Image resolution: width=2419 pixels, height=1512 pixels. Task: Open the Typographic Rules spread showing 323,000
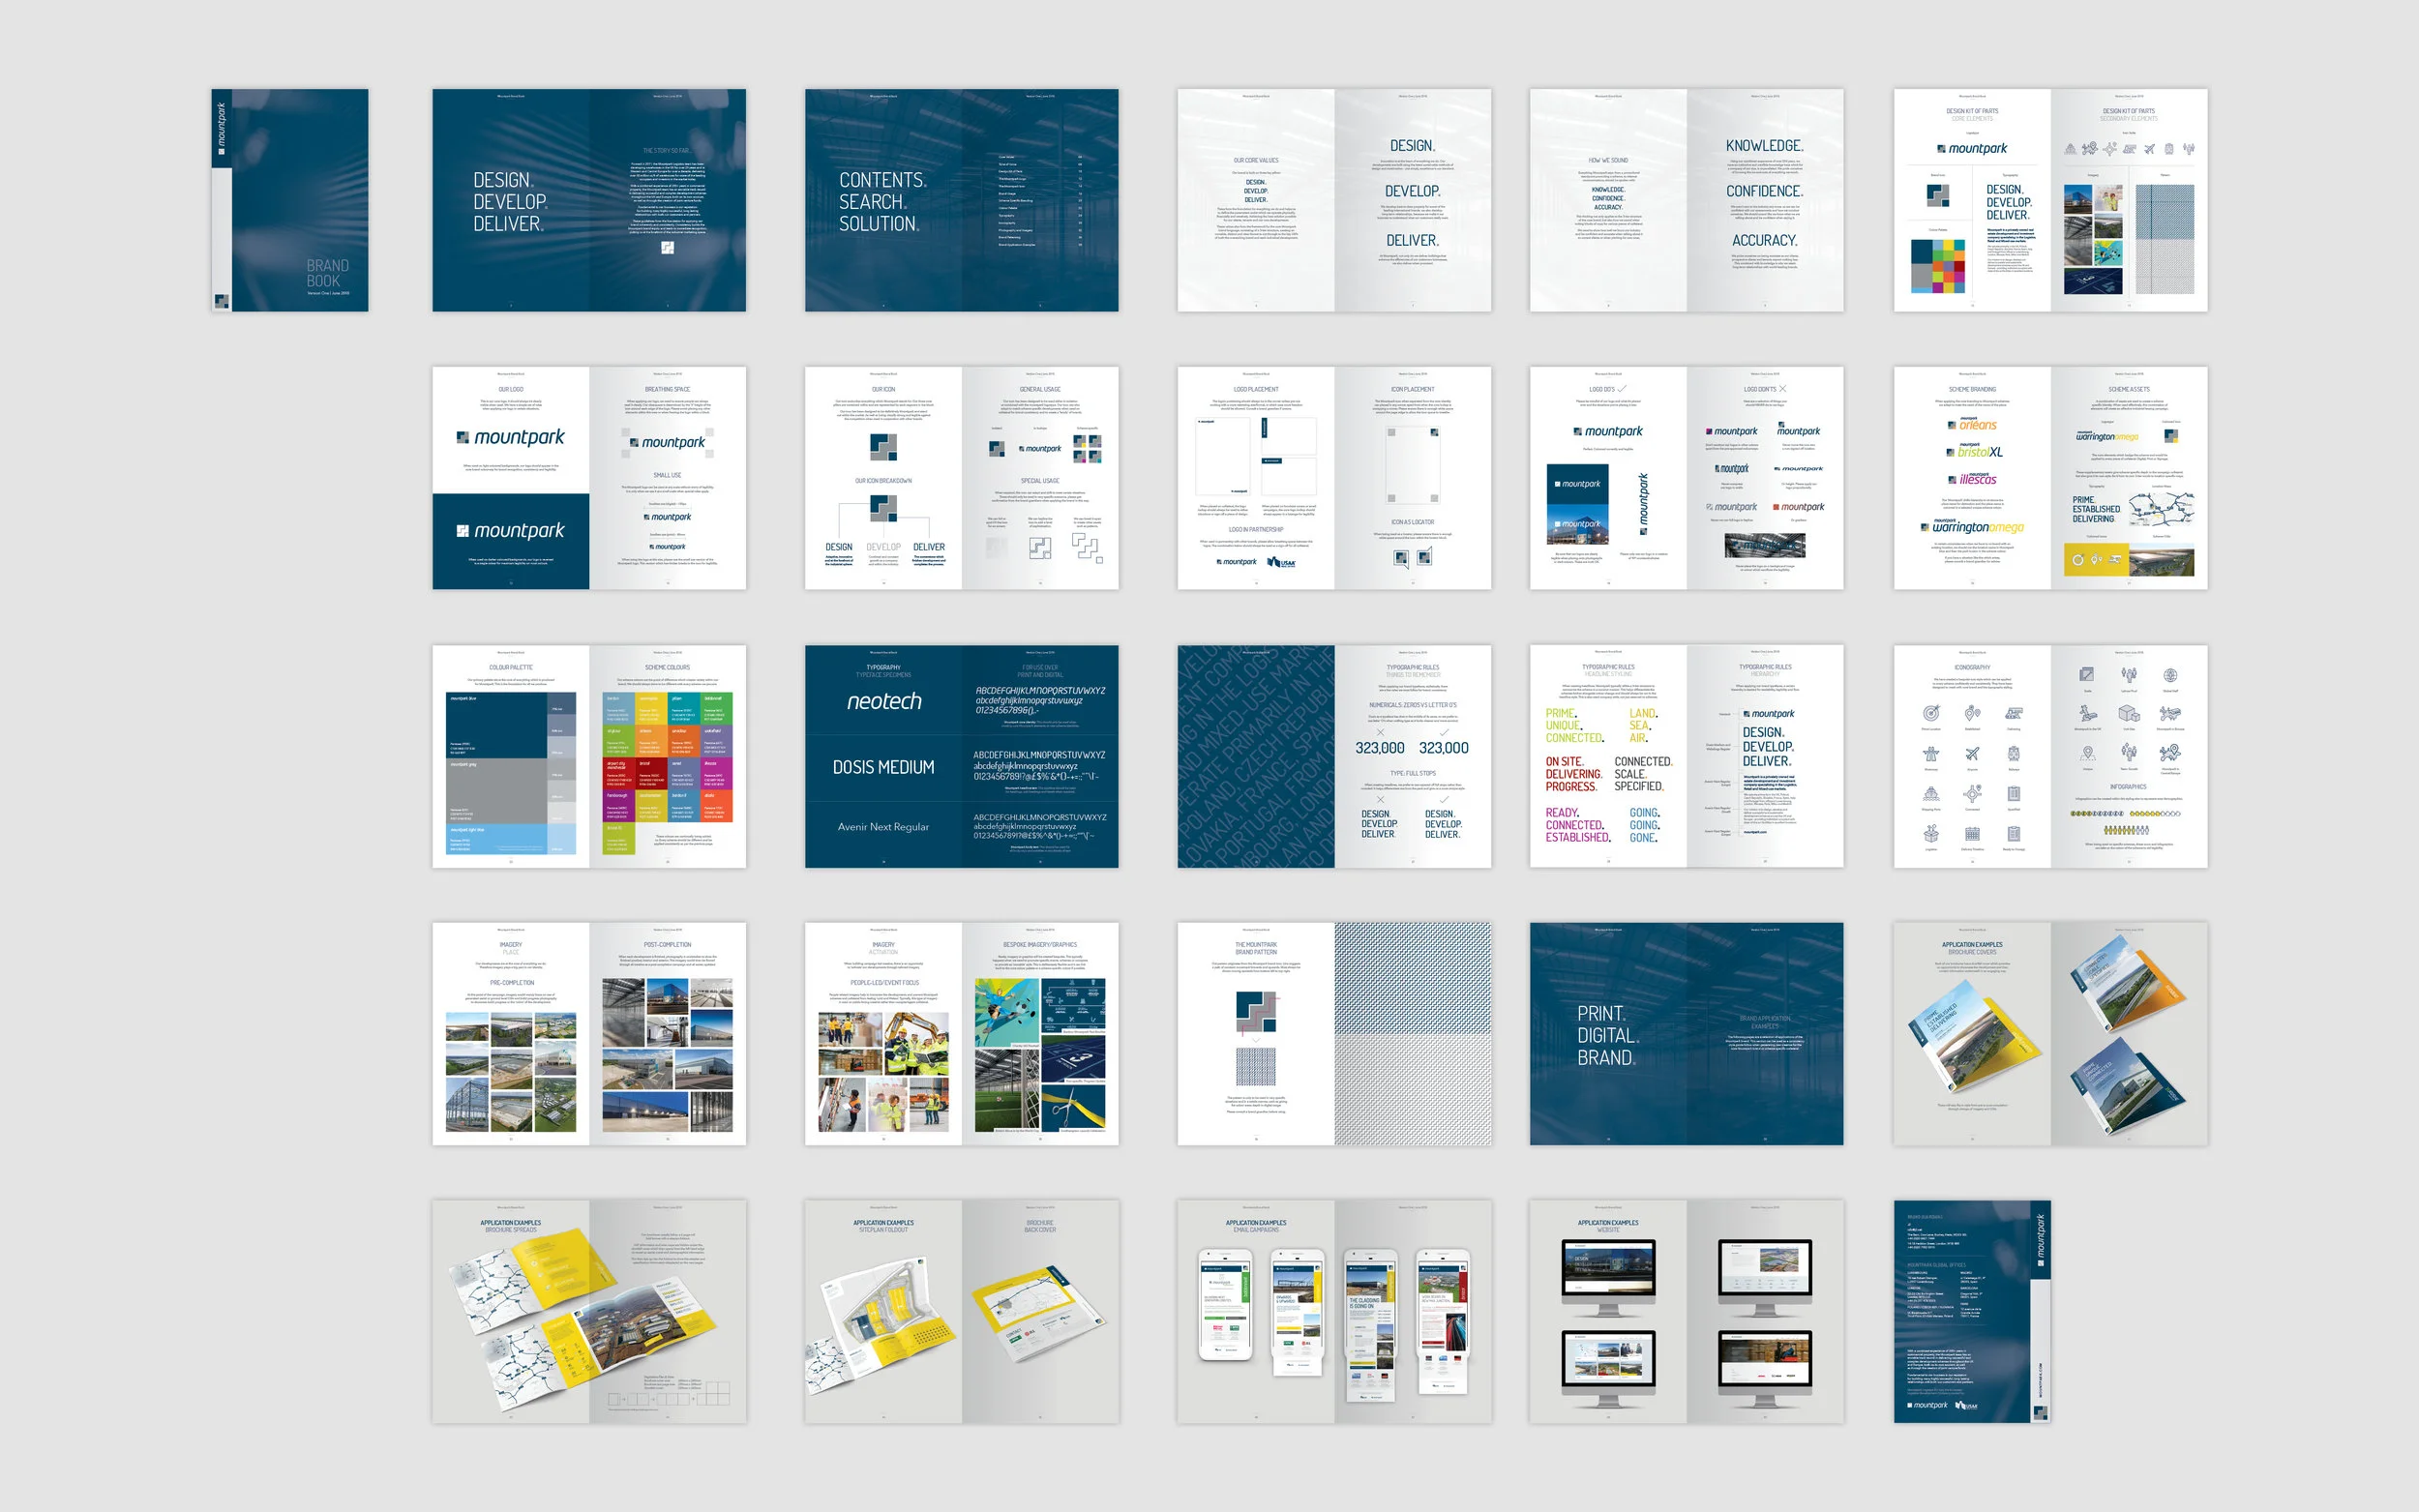pyautogui.click(x=1334, y=756)
